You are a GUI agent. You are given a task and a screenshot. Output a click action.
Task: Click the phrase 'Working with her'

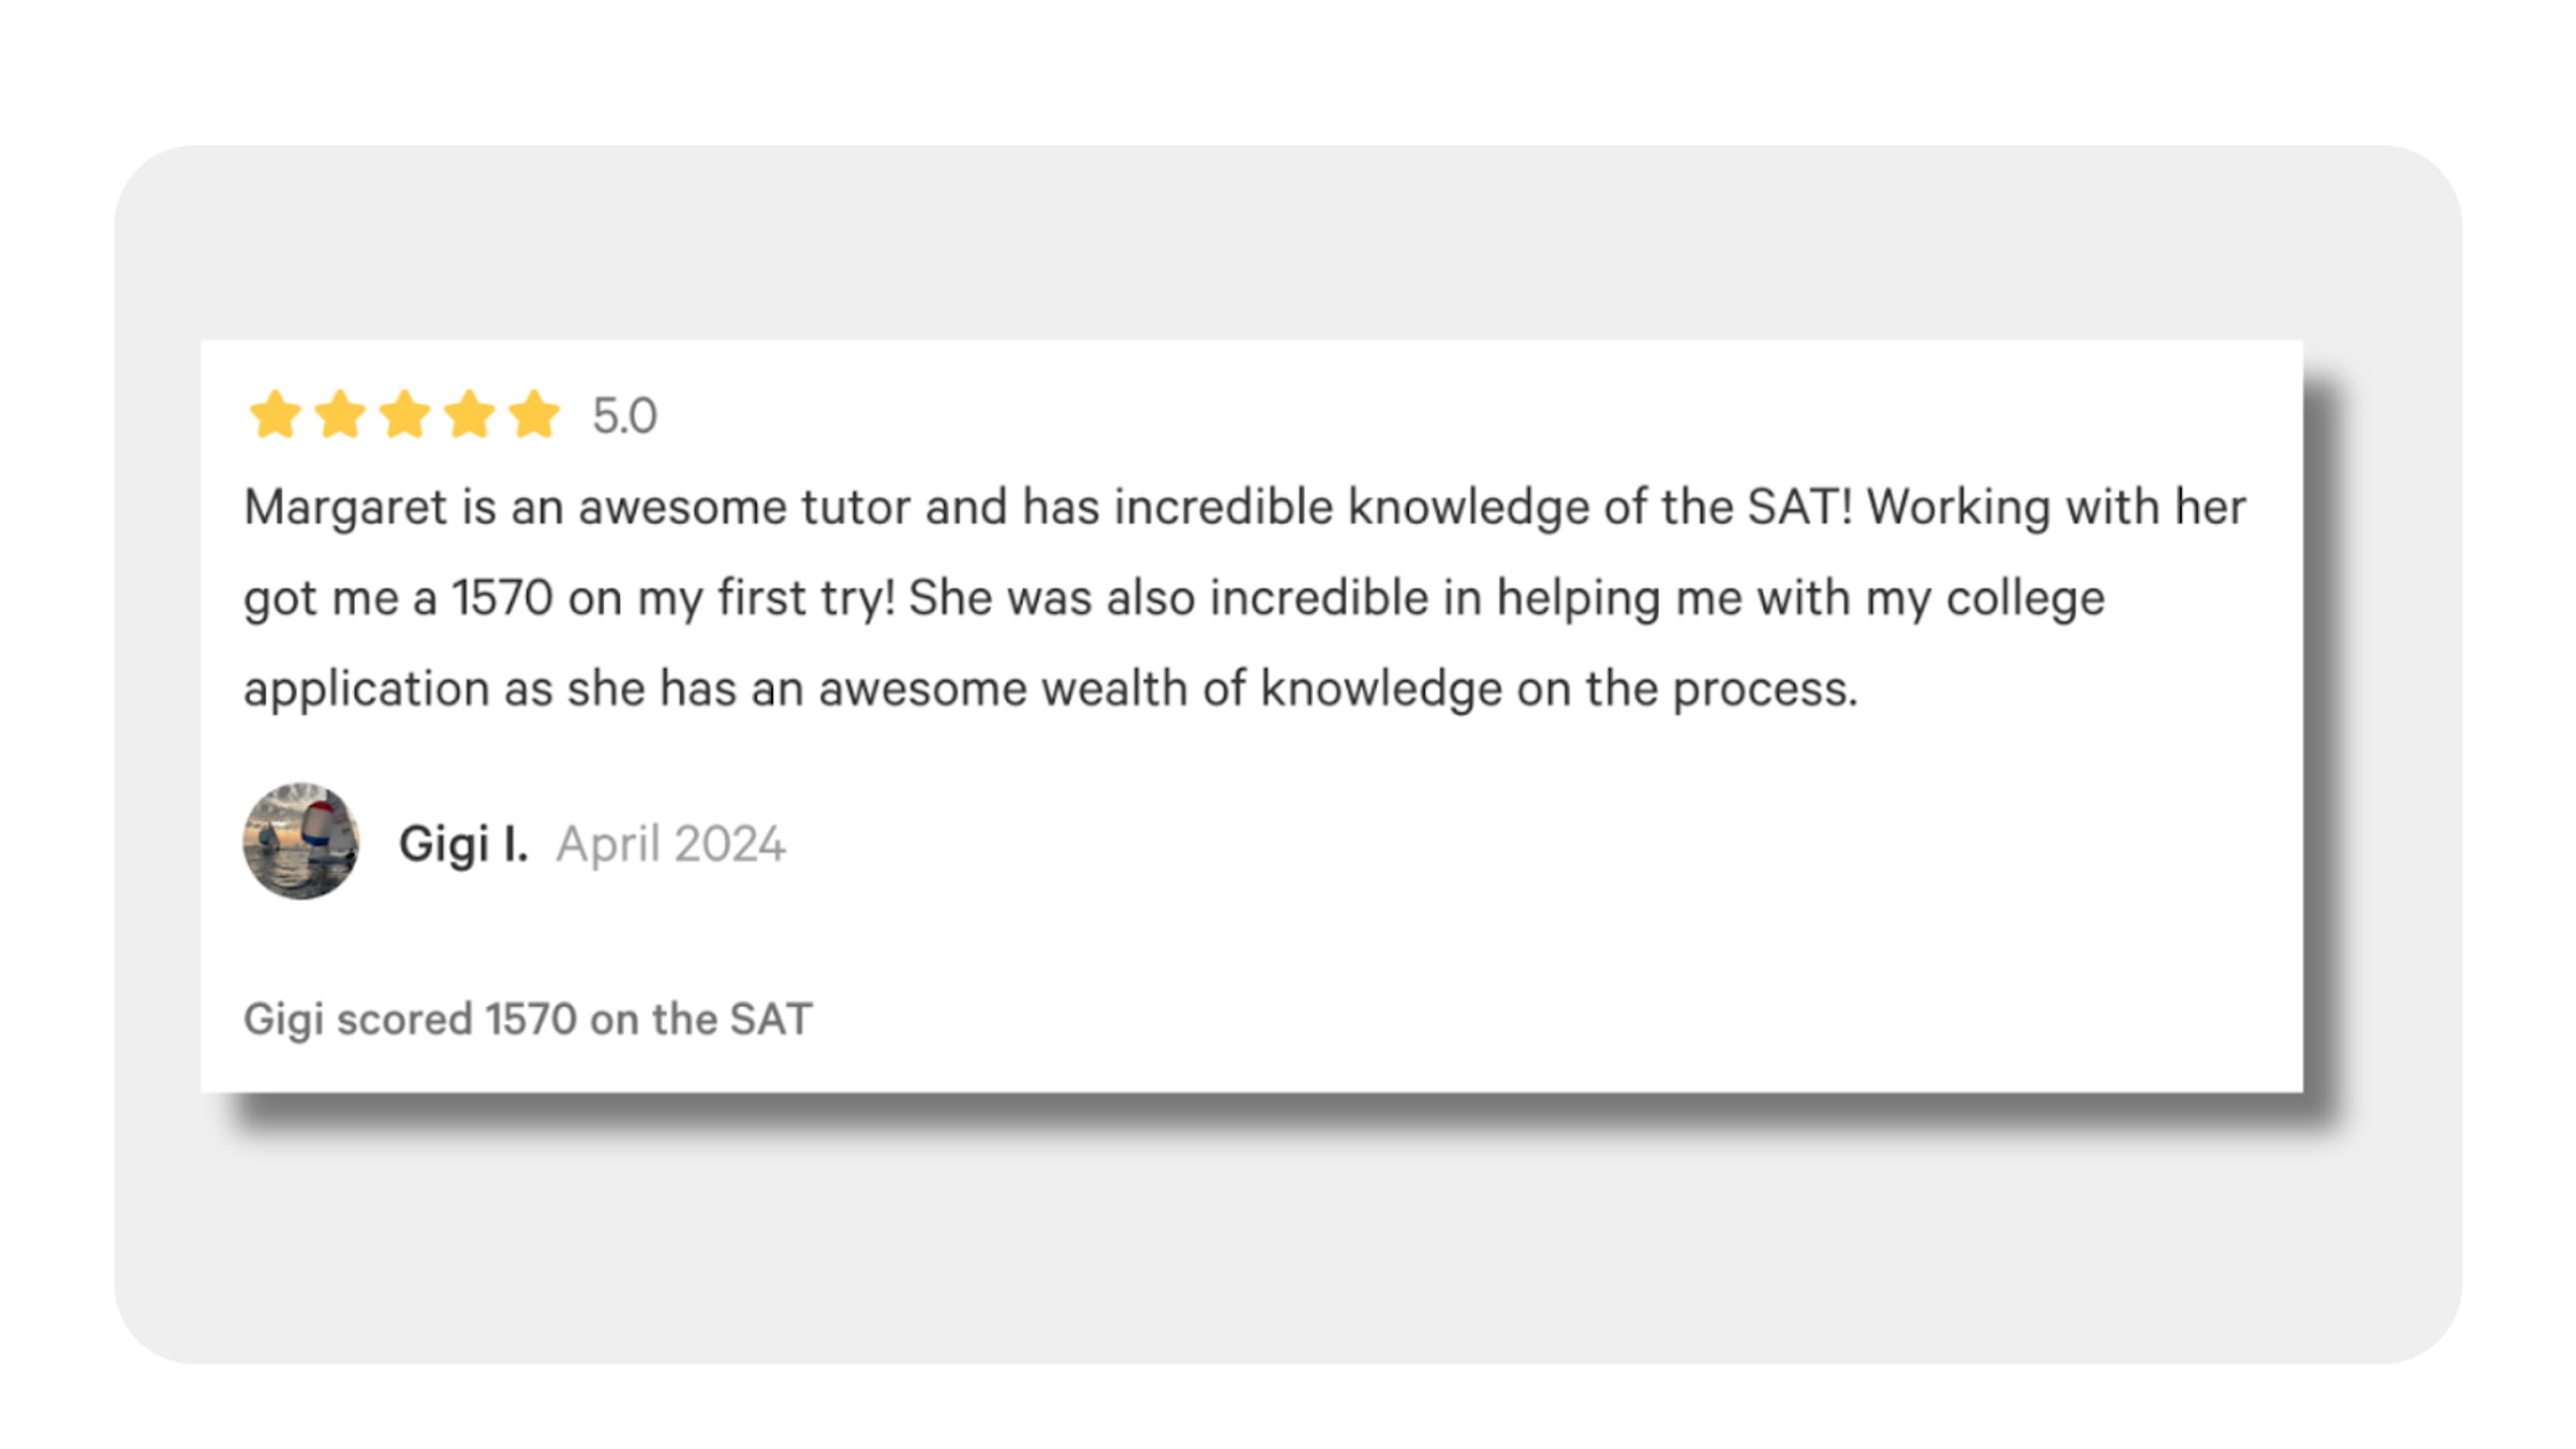point(2057,508)
